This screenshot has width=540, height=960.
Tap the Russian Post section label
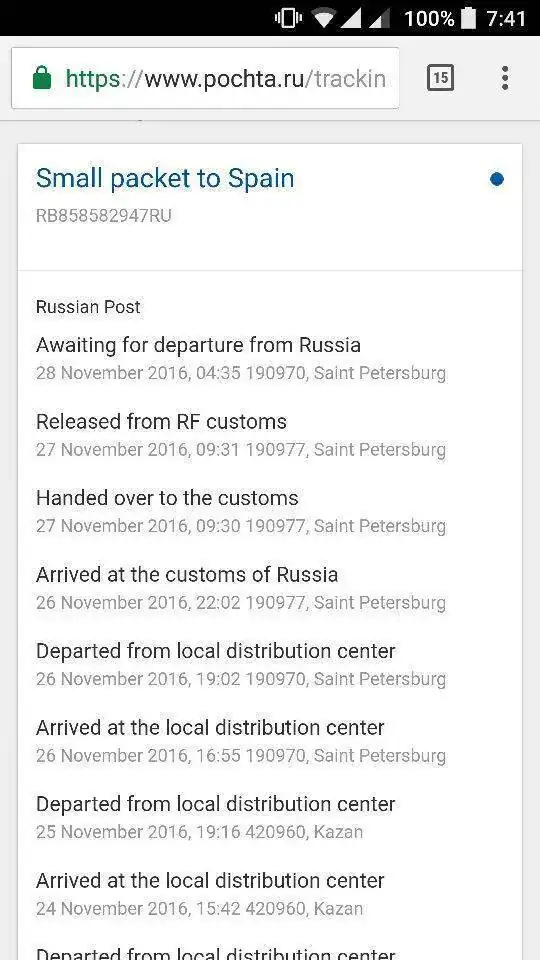pyautogui.click(x=88, y=307)
